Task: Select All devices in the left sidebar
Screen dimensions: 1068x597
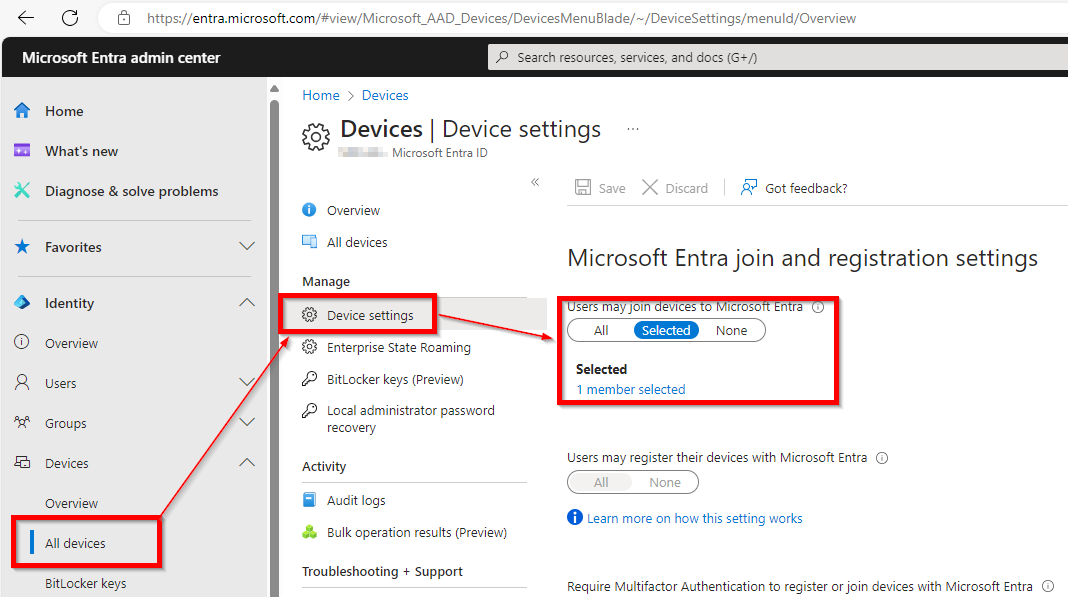Action: pyautogui.click(x=76, y=543)
